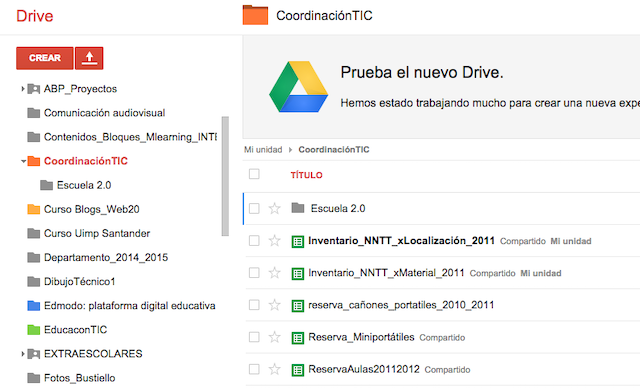Click the upload arrow button

pyautogui.click(x=89, y=58)
